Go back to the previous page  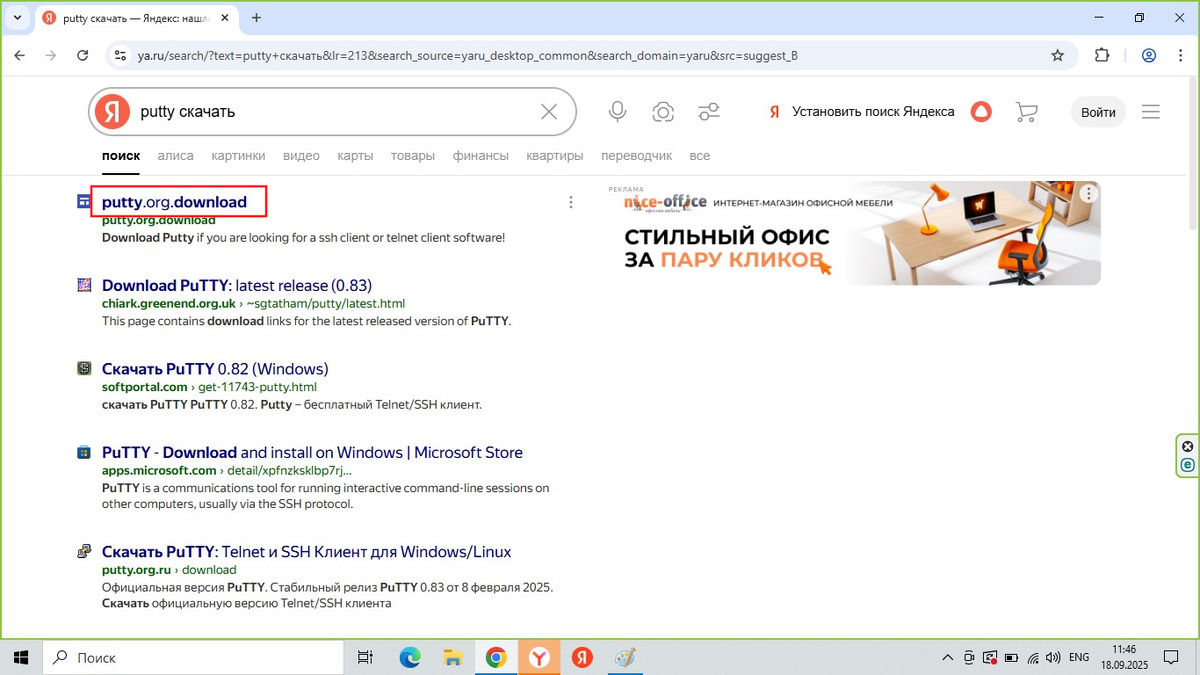(x=19, y=55)
